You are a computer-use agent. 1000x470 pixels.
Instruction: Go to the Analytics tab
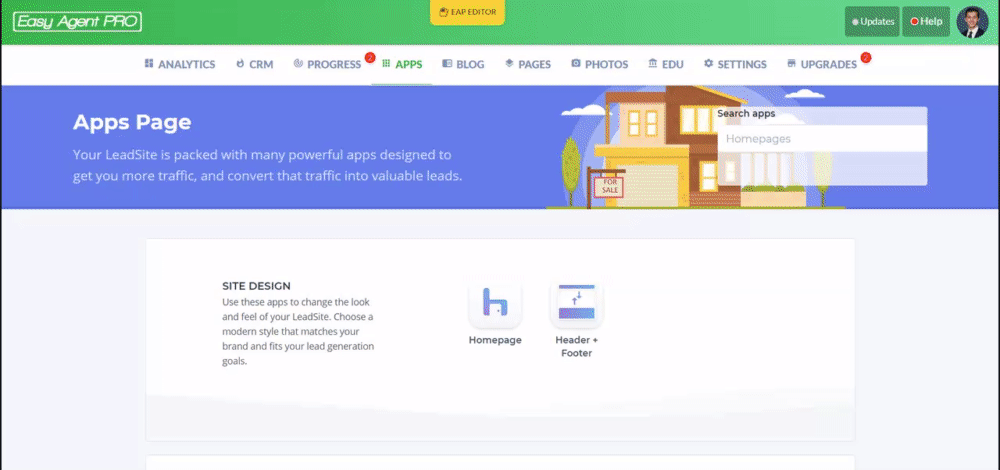click(x=180, y=64)
